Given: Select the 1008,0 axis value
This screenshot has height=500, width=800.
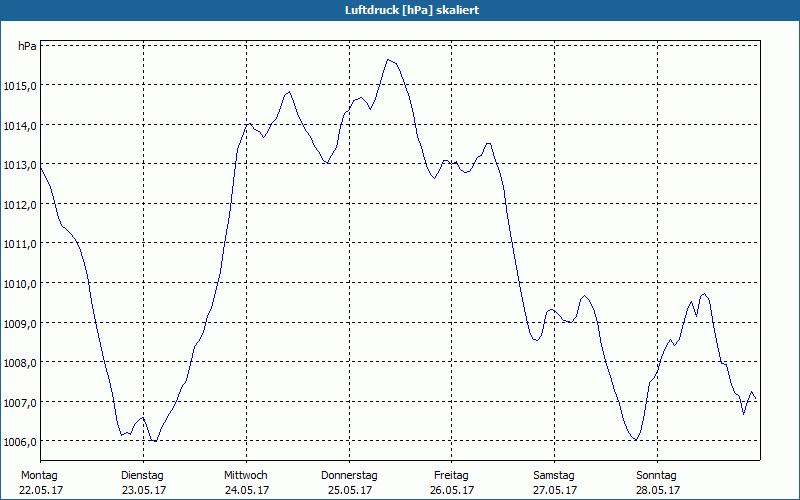Looking at the screenshot, I should click(x=20, y=363).
